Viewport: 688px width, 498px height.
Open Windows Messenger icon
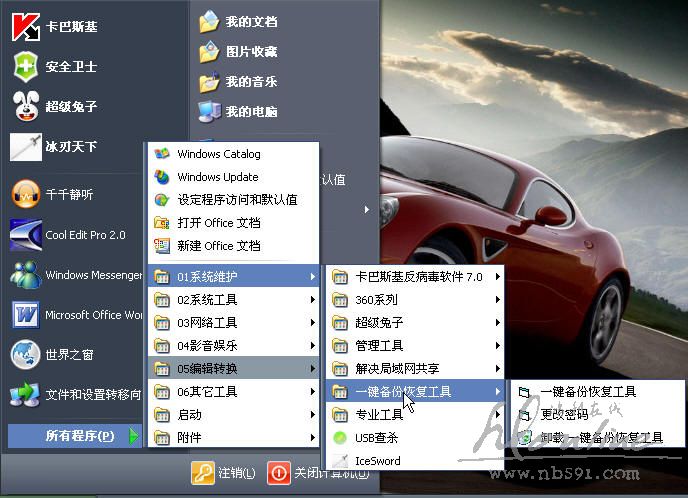[25, 275]
